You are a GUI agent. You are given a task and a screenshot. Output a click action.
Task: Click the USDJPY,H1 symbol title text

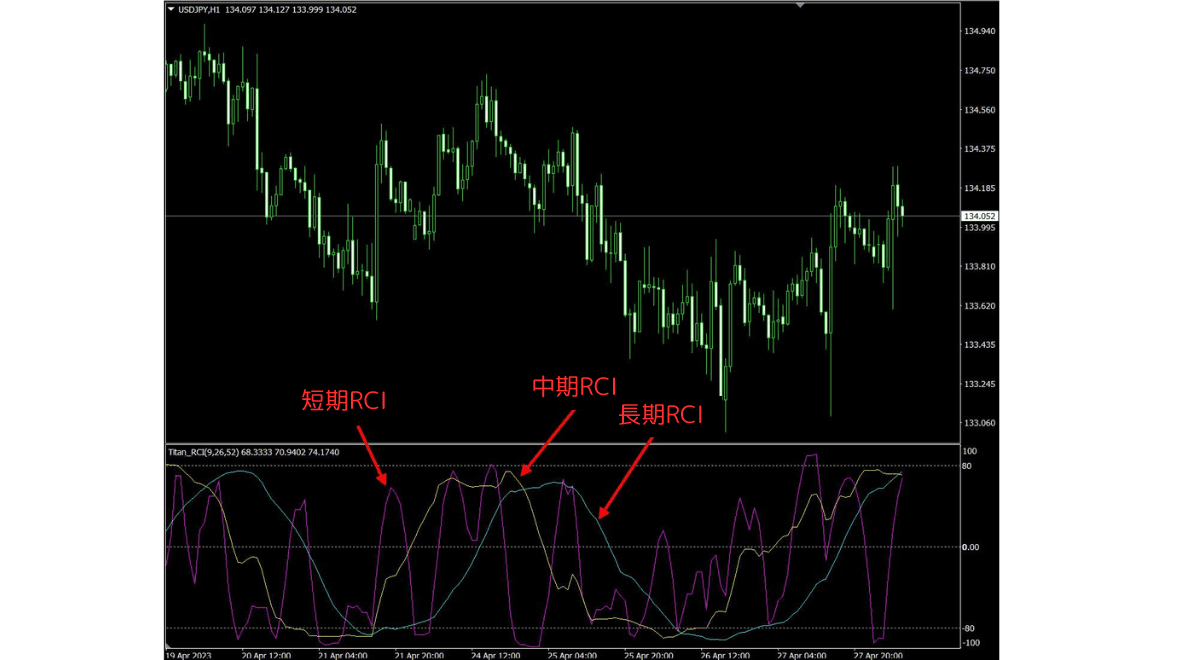tap(199, 10)
